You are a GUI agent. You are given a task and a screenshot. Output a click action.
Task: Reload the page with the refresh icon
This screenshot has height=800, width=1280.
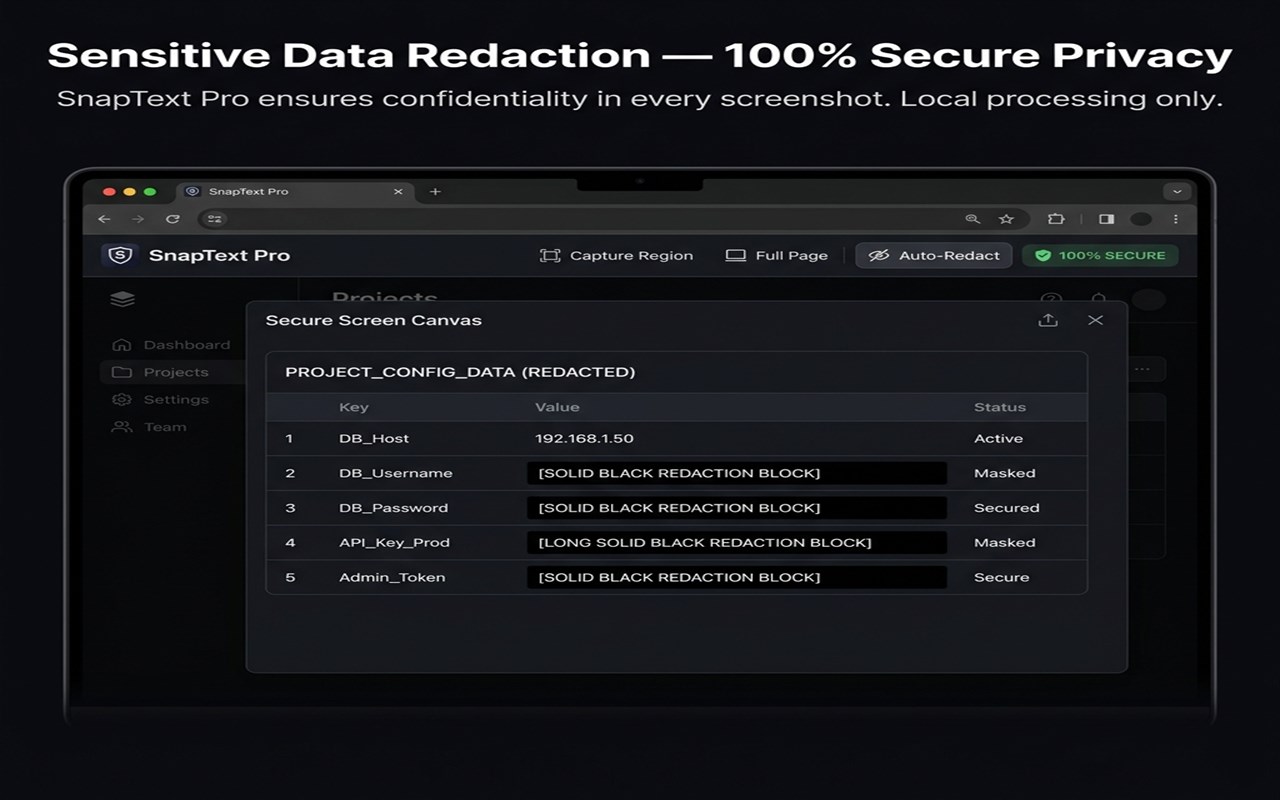pyautogui.click(x=173, y=219)
